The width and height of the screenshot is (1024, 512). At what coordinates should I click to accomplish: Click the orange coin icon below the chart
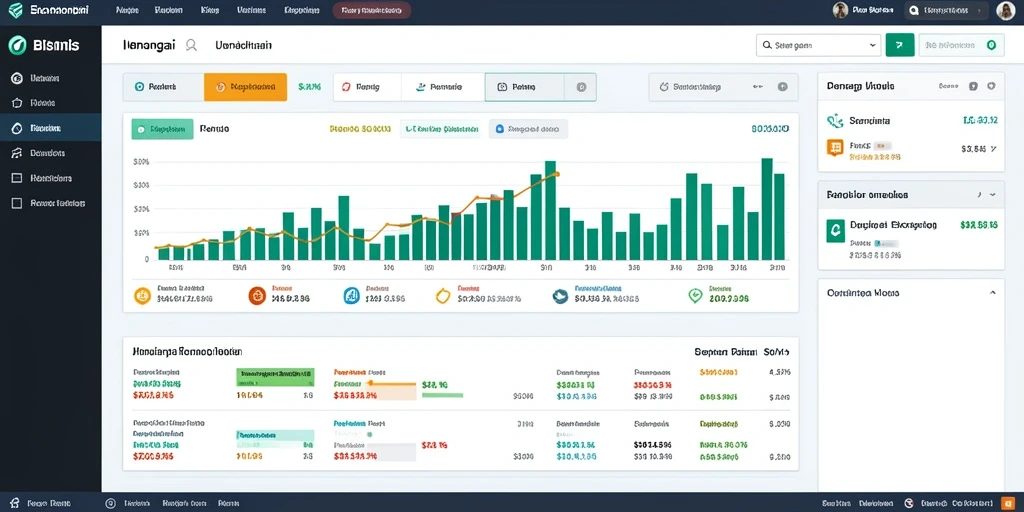pyautogui.click(x=142, y=296)
